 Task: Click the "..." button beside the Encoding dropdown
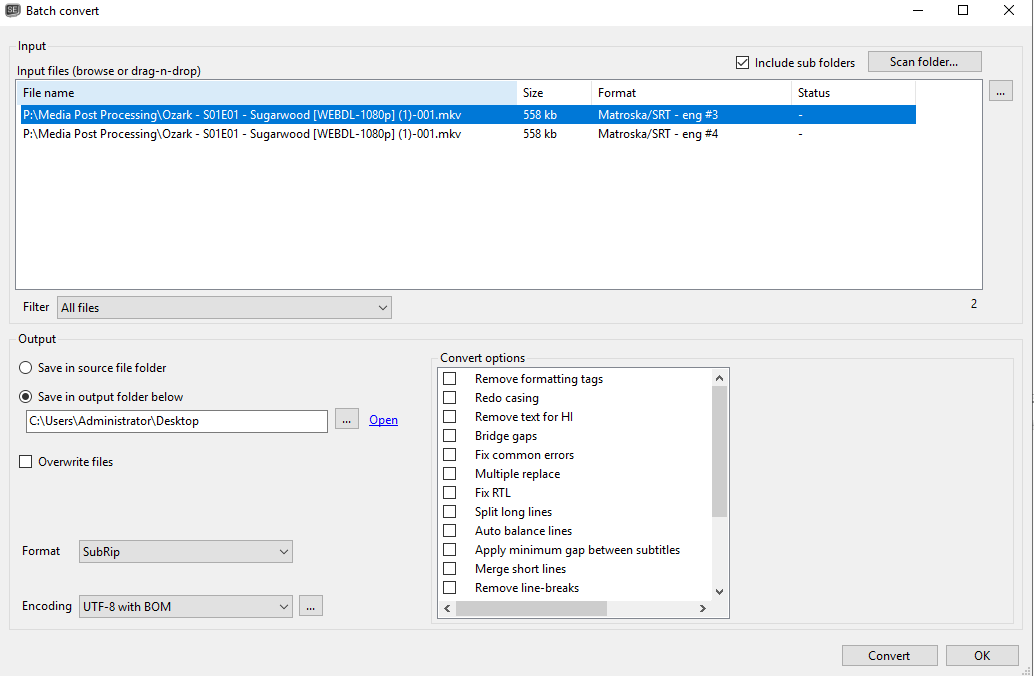(310, 605)
